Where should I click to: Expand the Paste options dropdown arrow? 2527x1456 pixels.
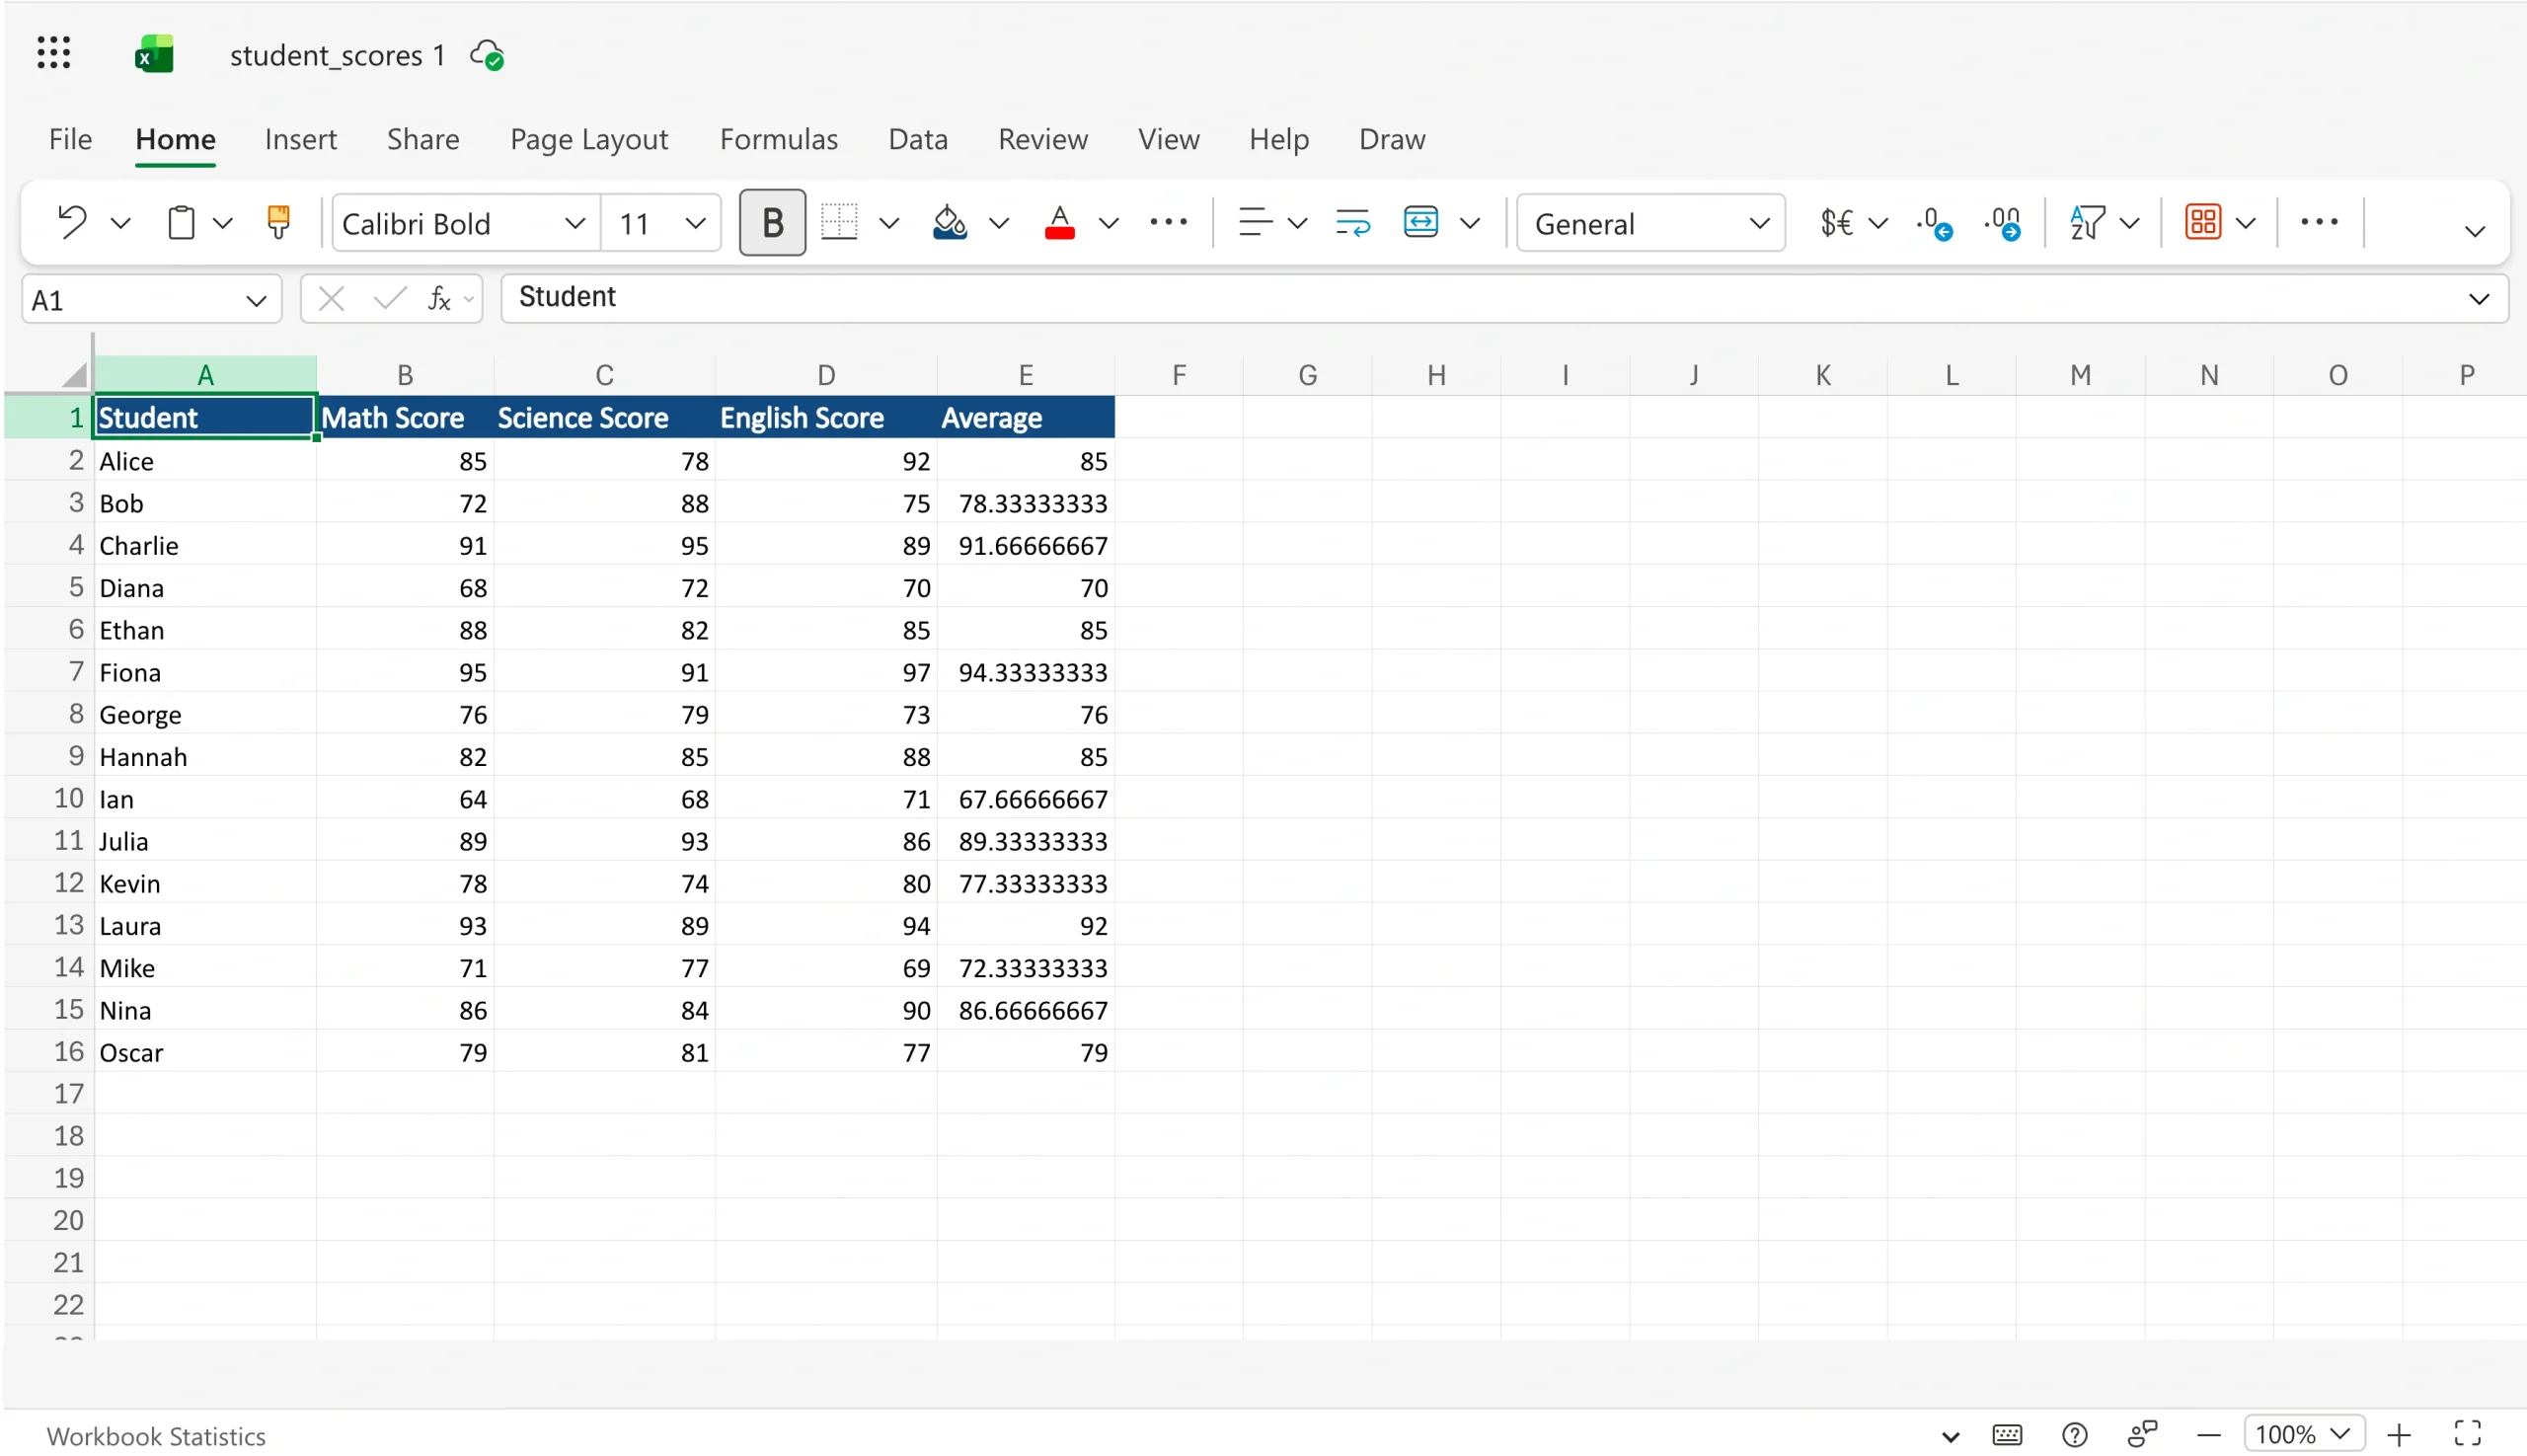(223, 223)
